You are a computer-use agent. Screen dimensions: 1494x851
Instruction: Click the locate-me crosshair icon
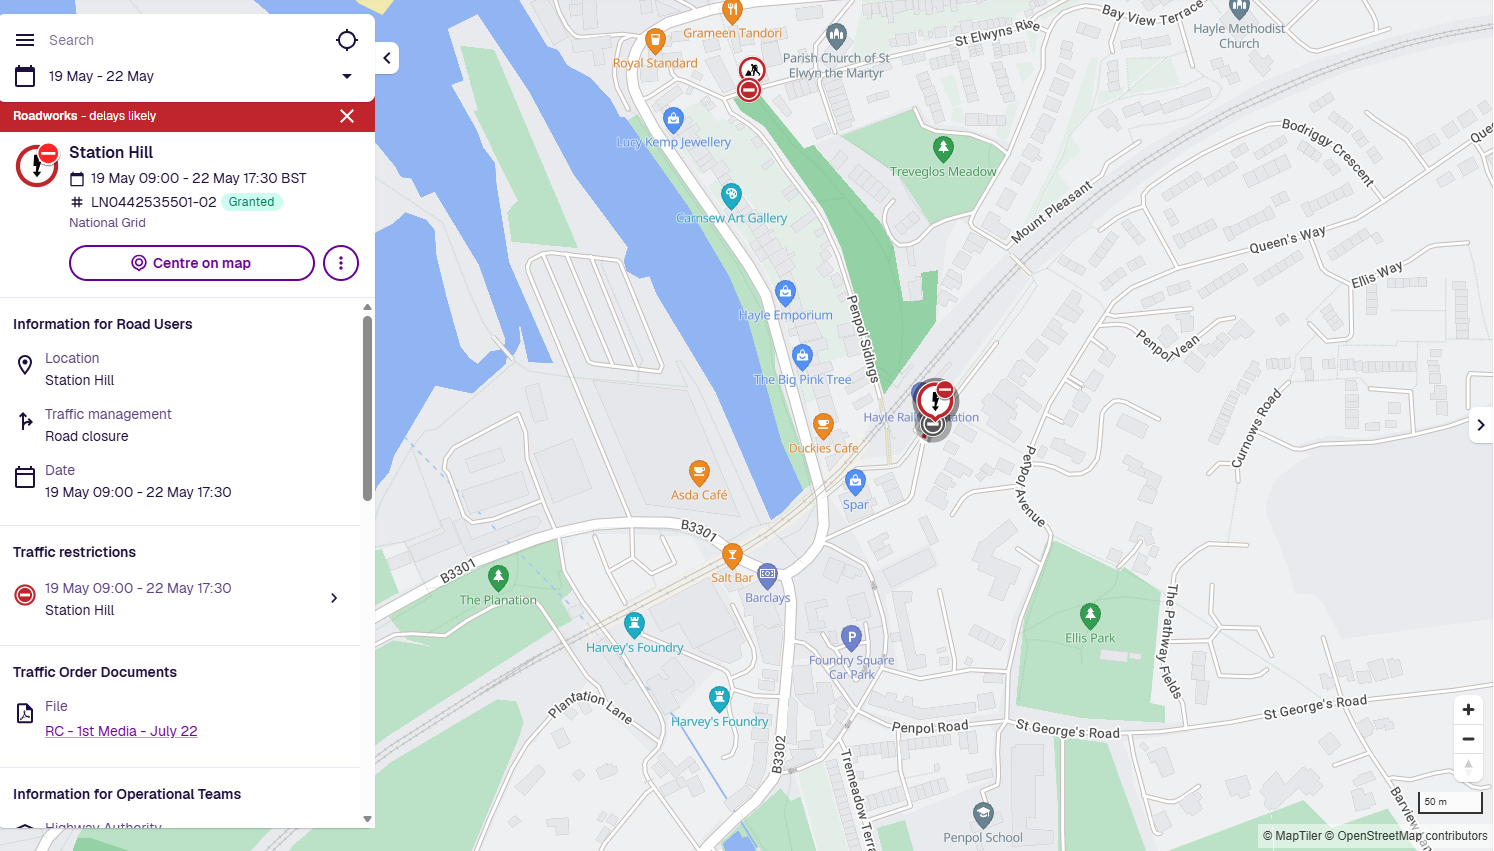(x=347, y=40)
